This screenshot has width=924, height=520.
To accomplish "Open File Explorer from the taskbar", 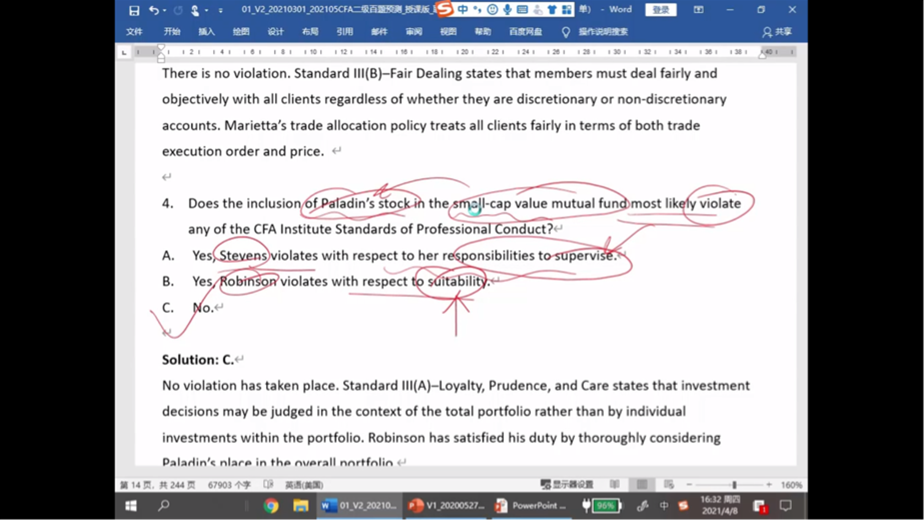I will click(x=300, y=506).
